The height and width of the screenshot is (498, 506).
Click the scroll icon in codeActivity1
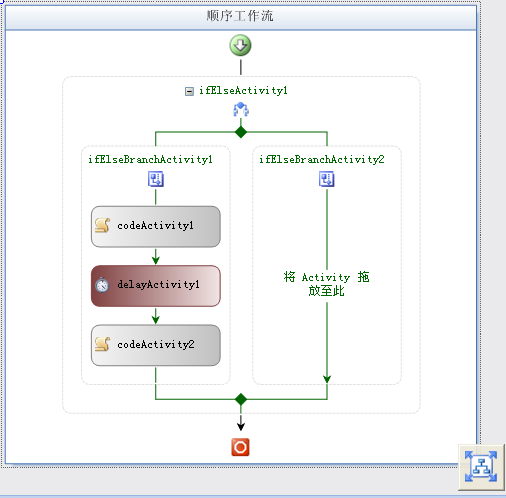pyautogui.click(x=102, y=226)
